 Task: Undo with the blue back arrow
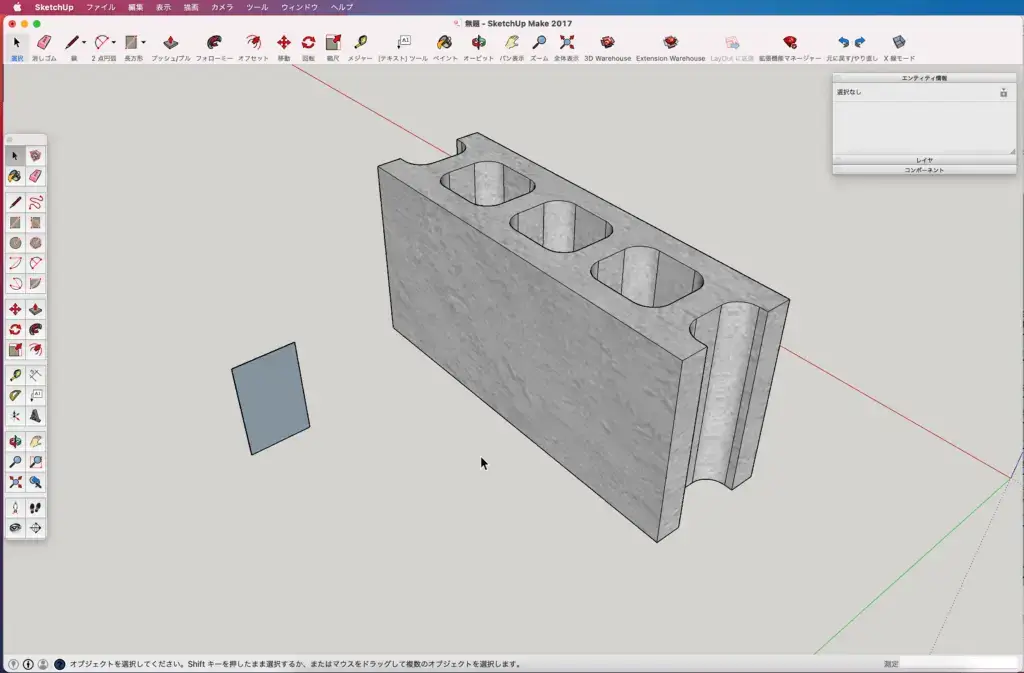[x=844, y=42]
